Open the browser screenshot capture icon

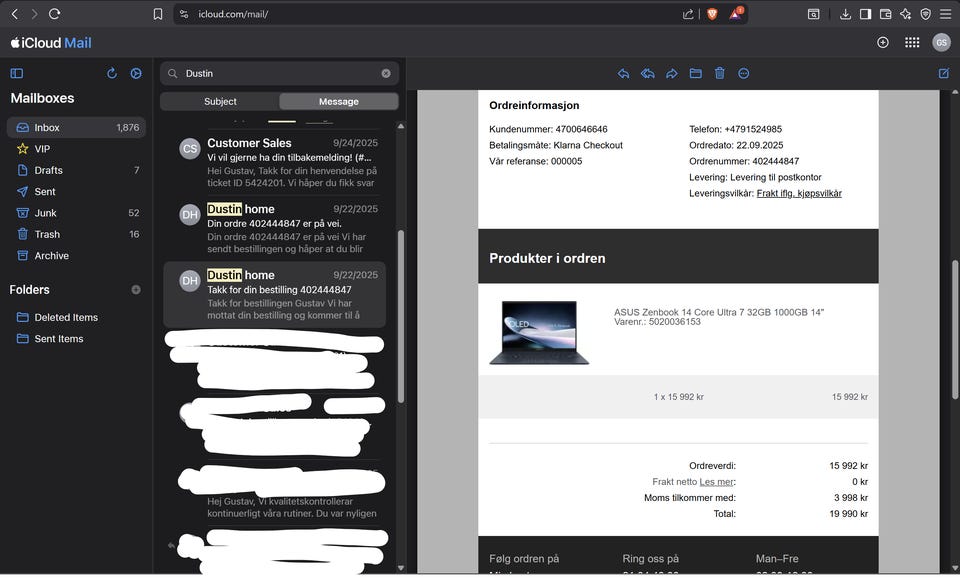click(x=814, y=14)
